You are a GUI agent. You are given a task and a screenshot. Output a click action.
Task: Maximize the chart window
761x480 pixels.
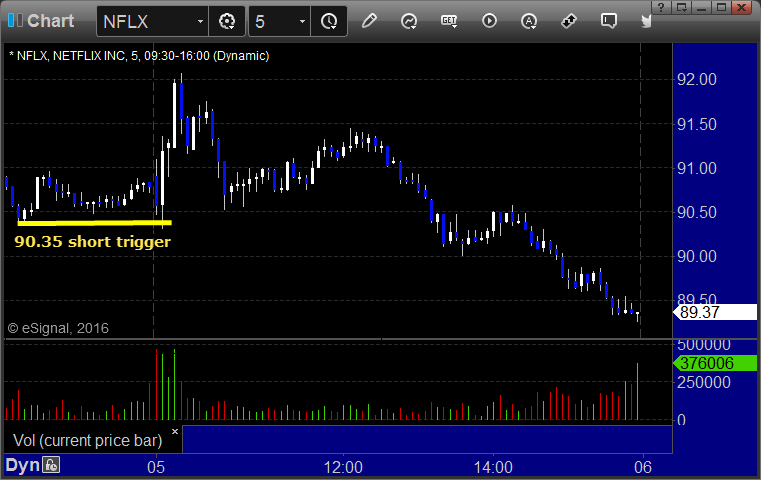(x=722, y=7)
